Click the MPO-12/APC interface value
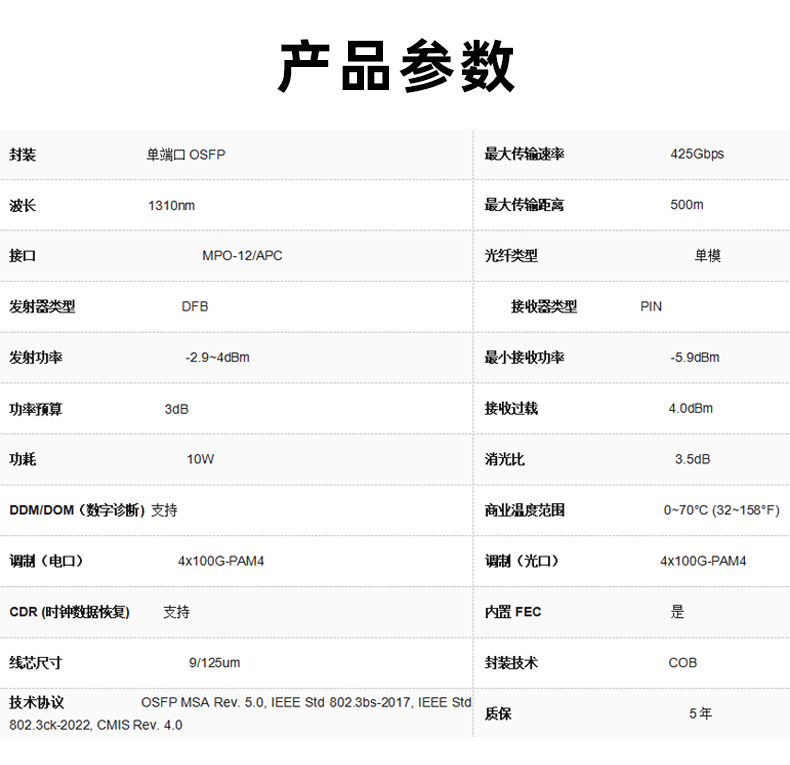Image resolution: width=790 pixels, height=765 pixels. tap(242, 256)
